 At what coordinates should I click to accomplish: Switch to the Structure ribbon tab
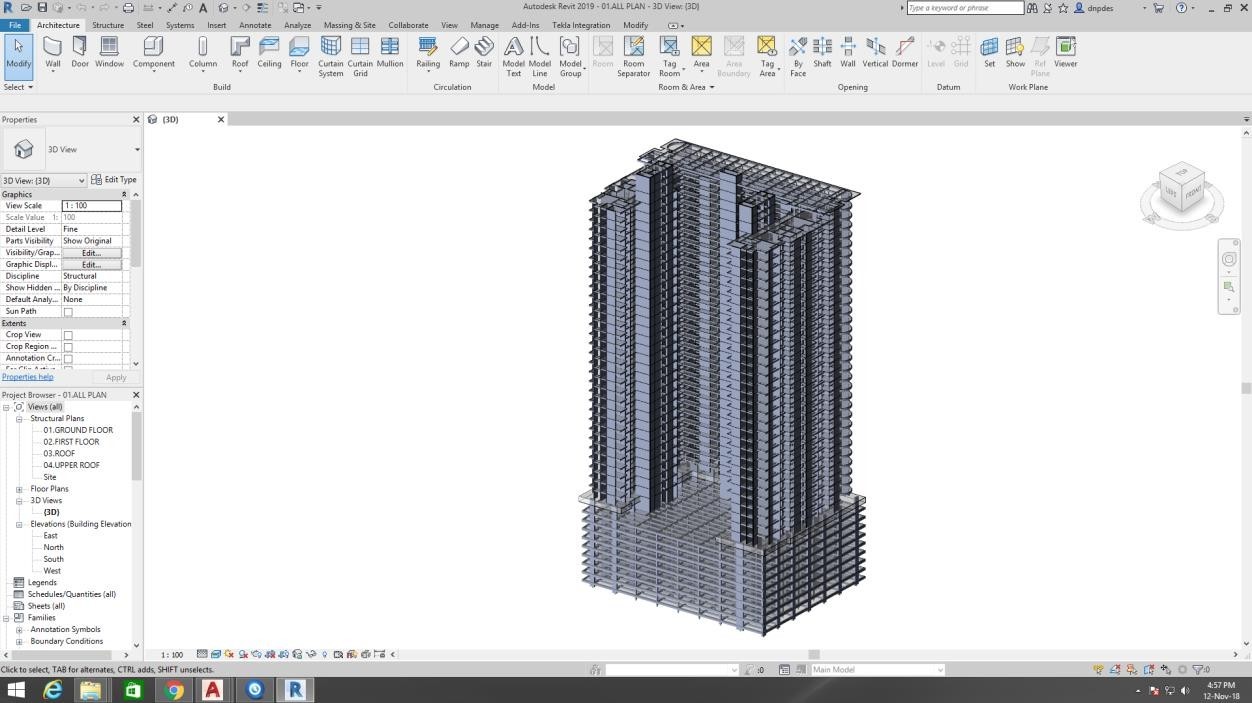pyautogui.click(x=108, y=25)
